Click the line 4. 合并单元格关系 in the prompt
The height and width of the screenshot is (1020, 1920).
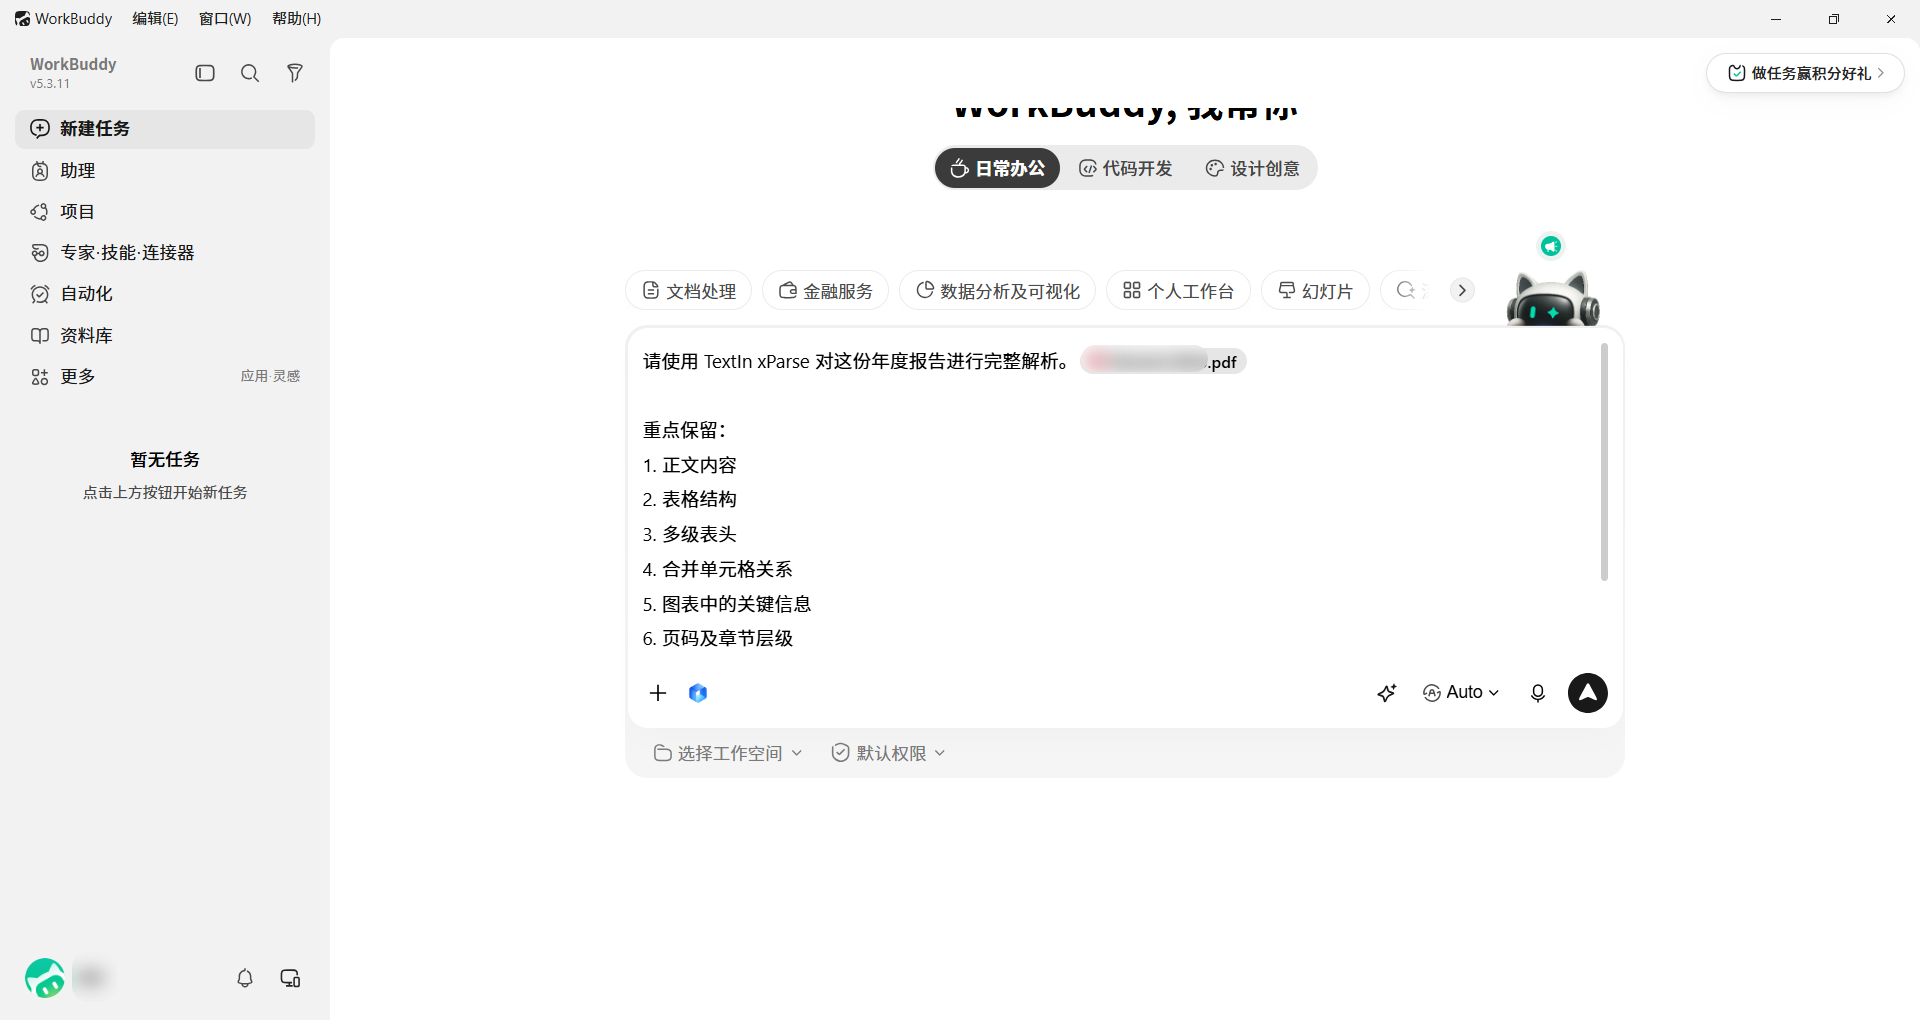(x=717, y=569)
